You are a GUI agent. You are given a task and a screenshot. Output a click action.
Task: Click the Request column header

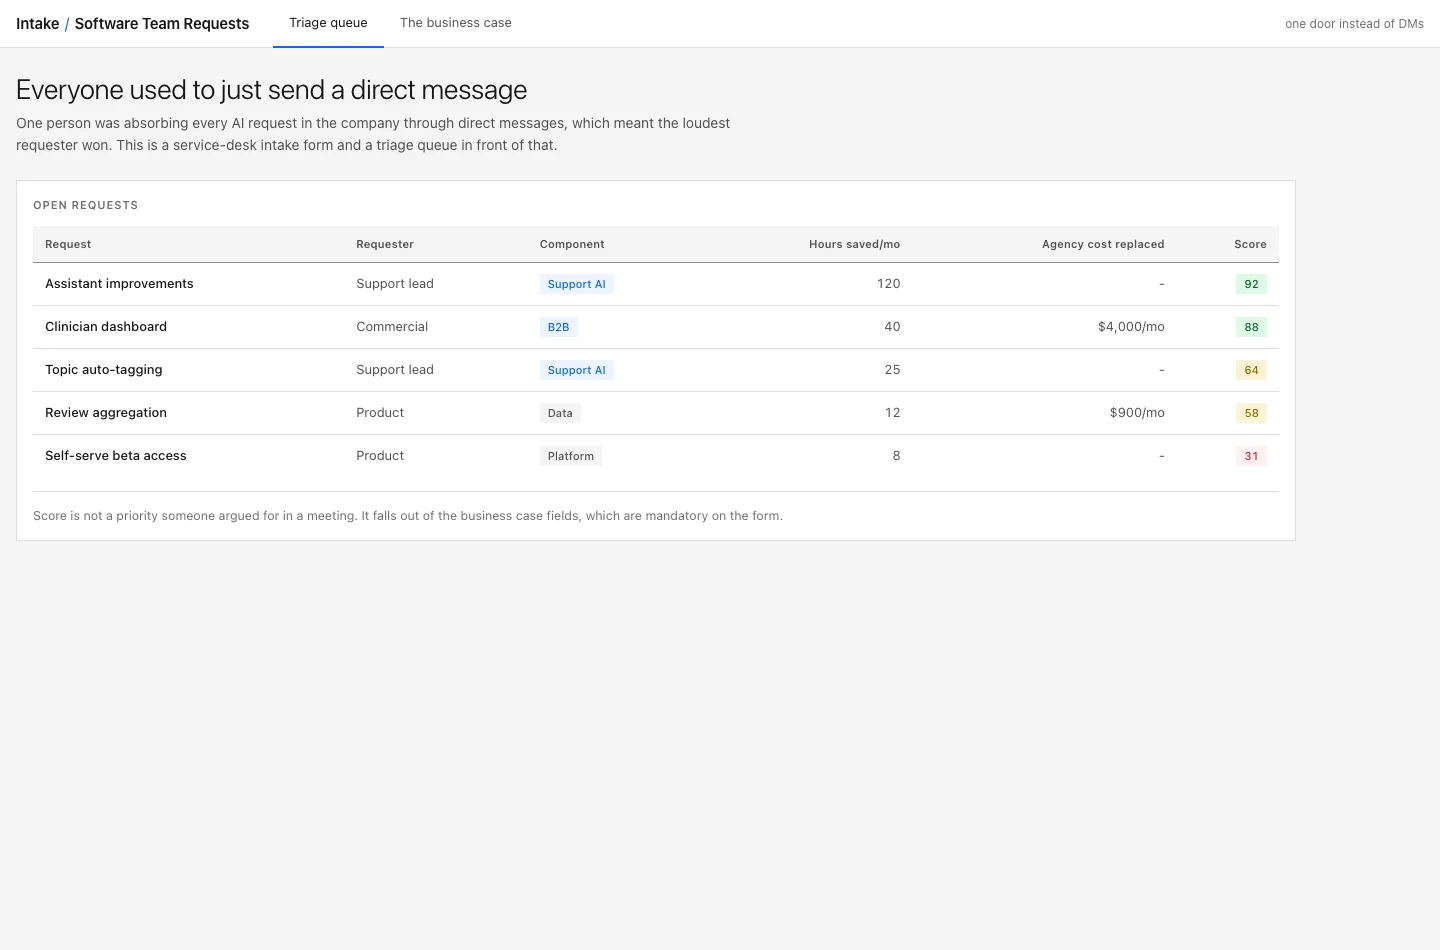[68, 244]
